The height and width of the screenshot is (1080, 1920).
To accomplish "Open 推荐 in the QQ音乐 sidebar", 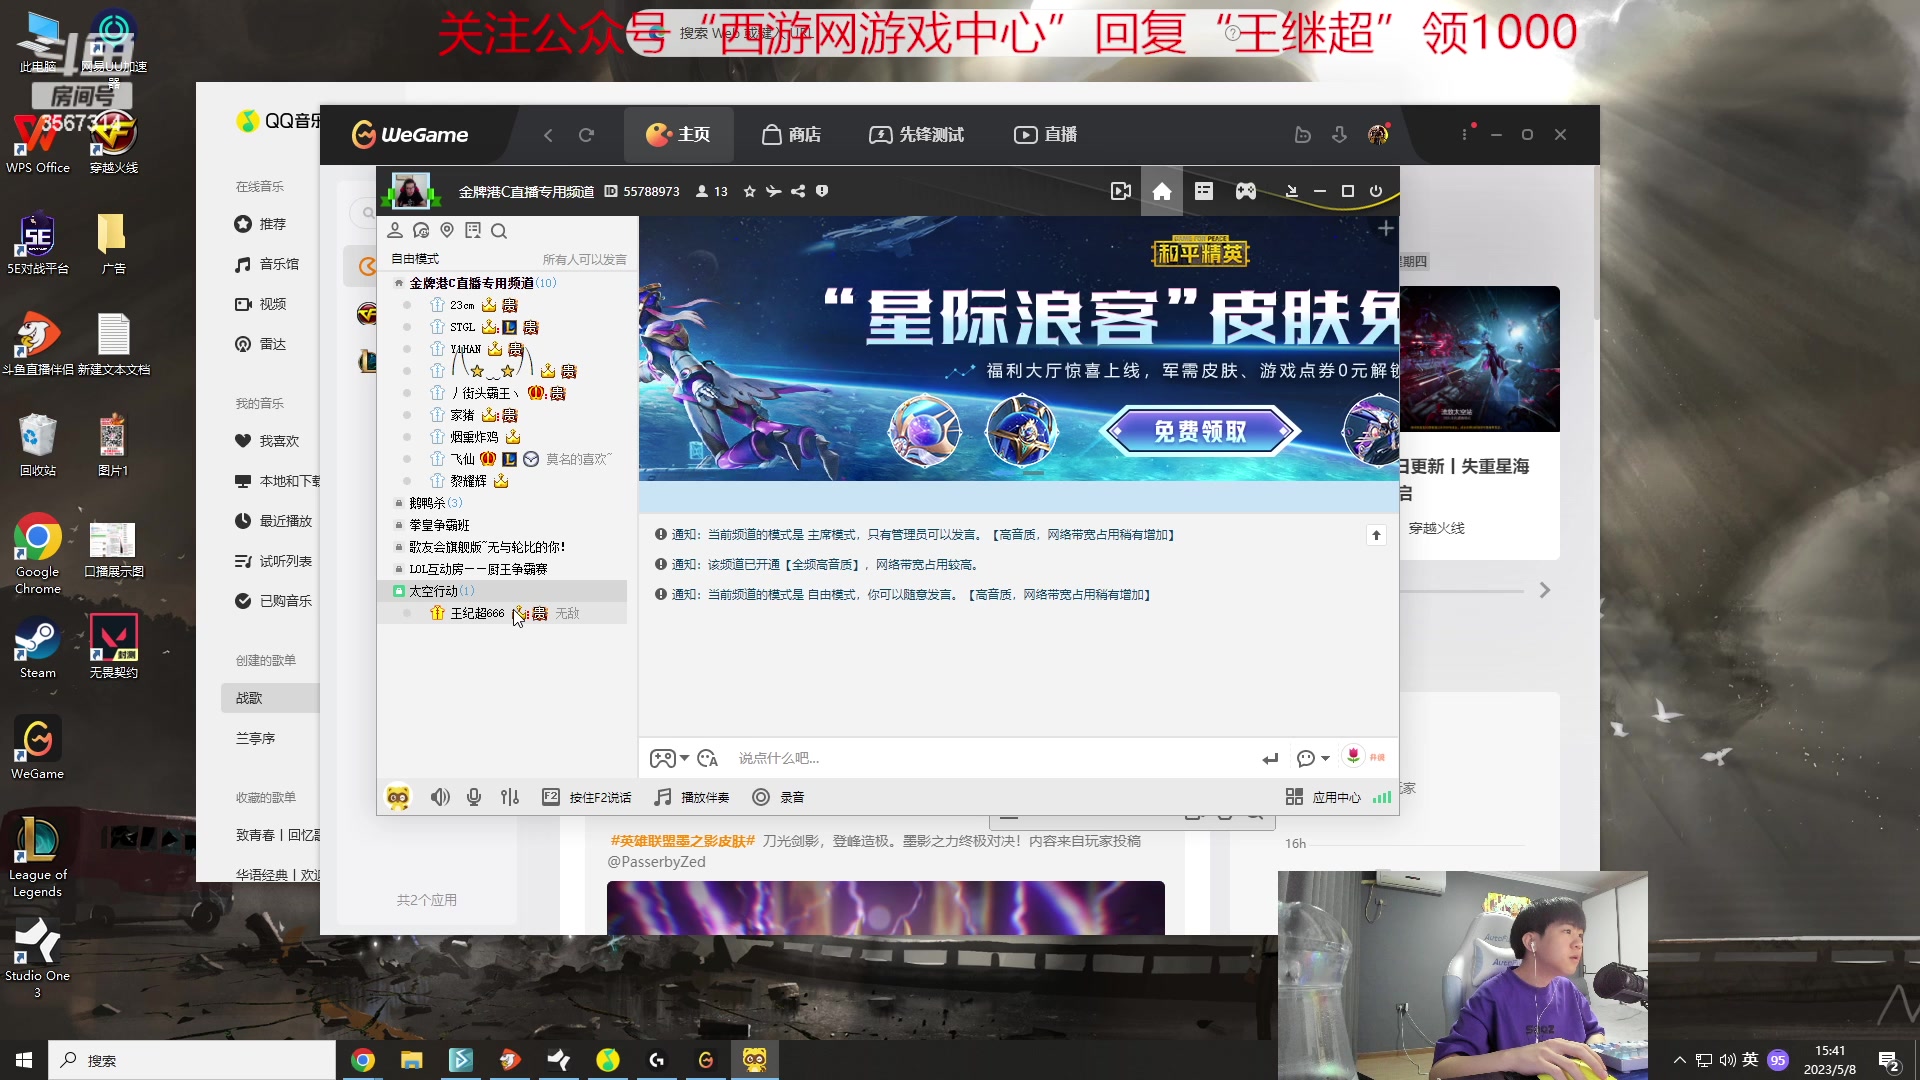I will pyautogui.click(x=260, y=224).
